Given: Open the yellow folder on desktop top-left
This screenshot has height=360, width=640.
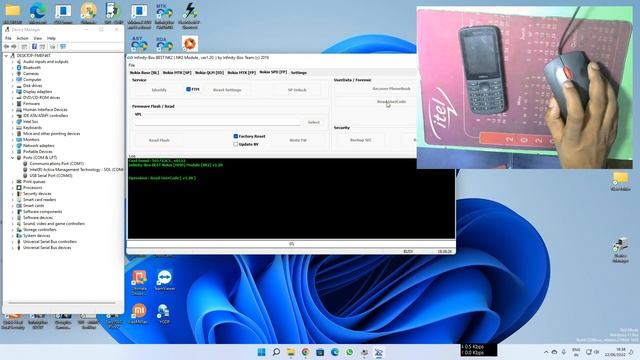Looking at the screenshot, I should tap(12, 11).
